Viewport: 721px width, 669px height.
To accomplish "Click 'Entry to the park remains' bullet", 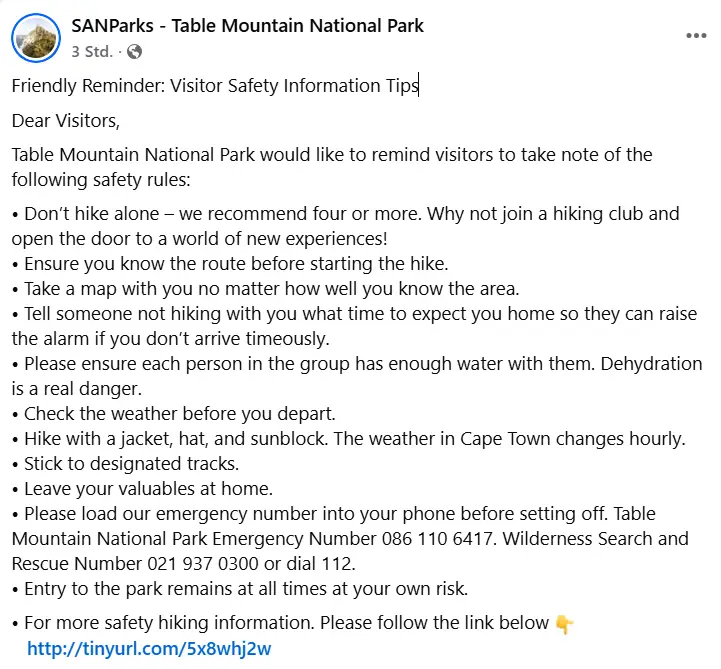I will [x=240, y=589].
